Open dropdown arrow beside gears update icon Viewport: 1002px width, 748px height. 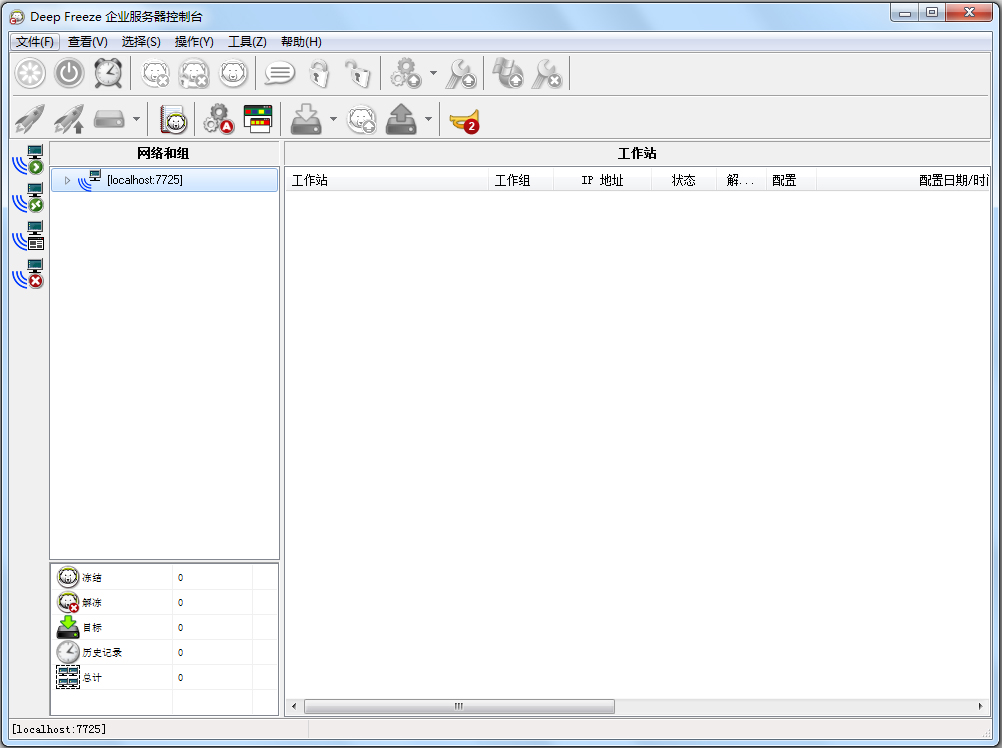433,73
